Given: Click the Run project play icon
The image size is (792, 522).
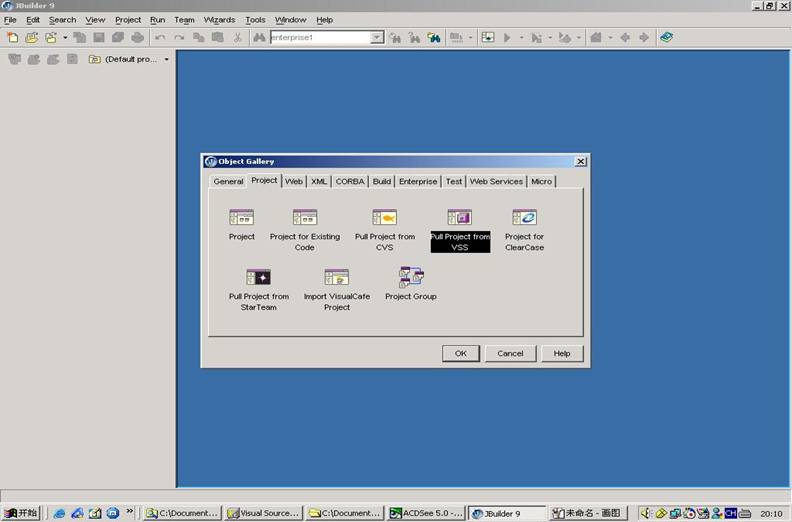Looking at the screenshot, I should [x=507, y=37].
